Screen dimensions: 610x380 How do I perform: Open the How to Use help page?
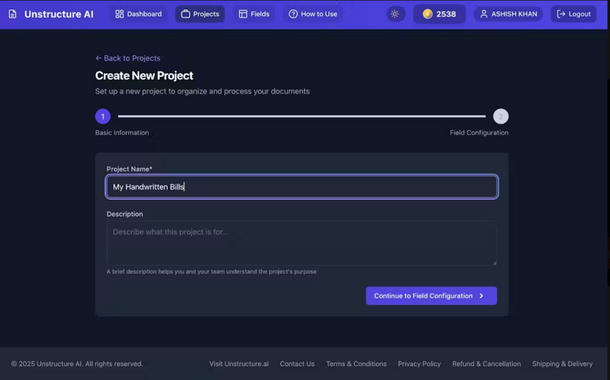313,14
